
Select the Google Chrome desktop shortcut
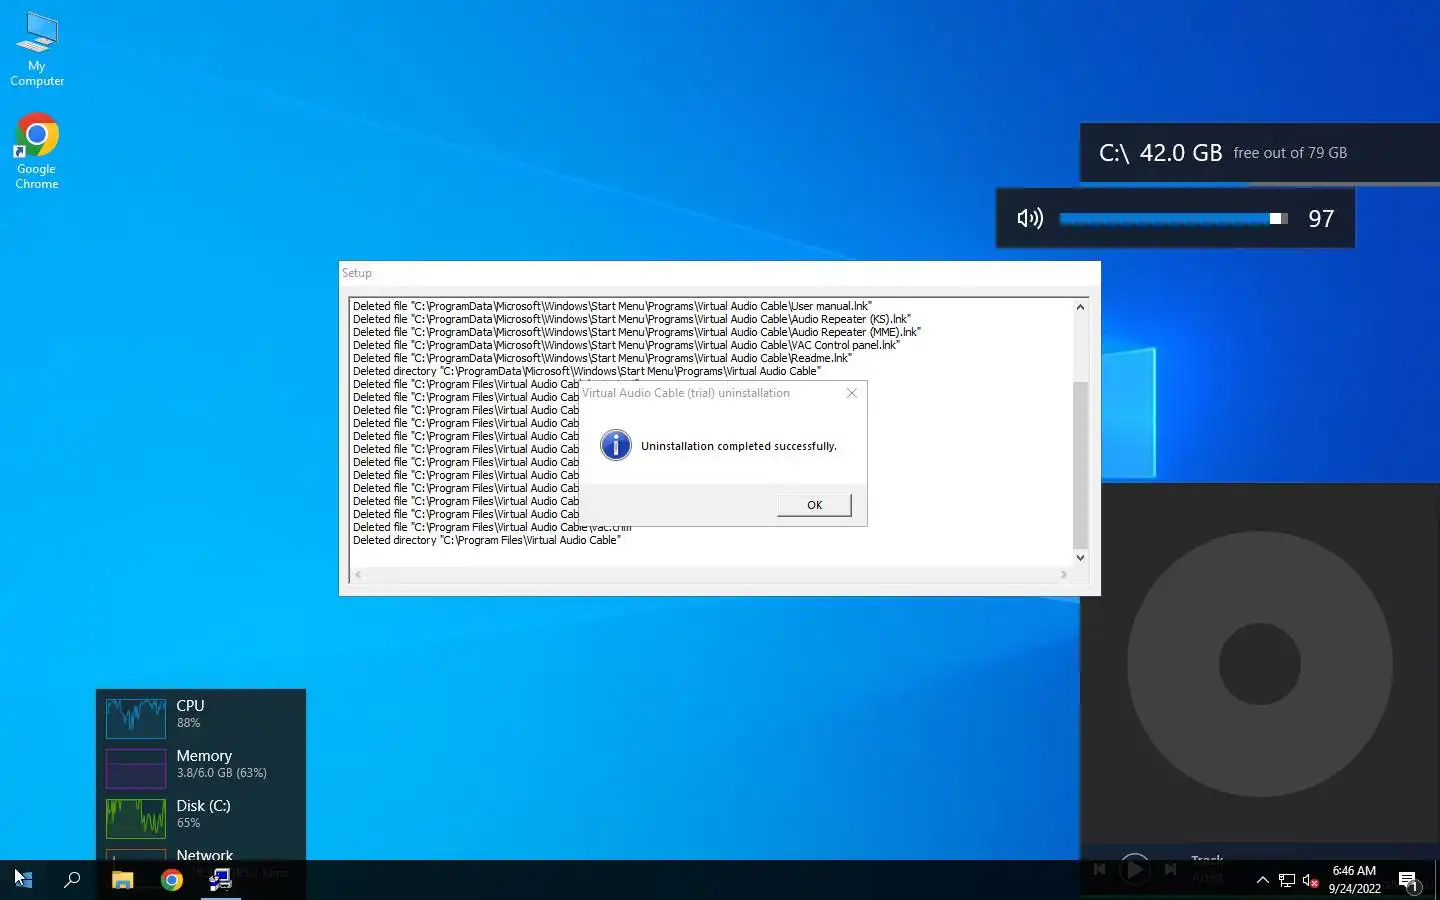pyautogui.click(x=37, y=151)
